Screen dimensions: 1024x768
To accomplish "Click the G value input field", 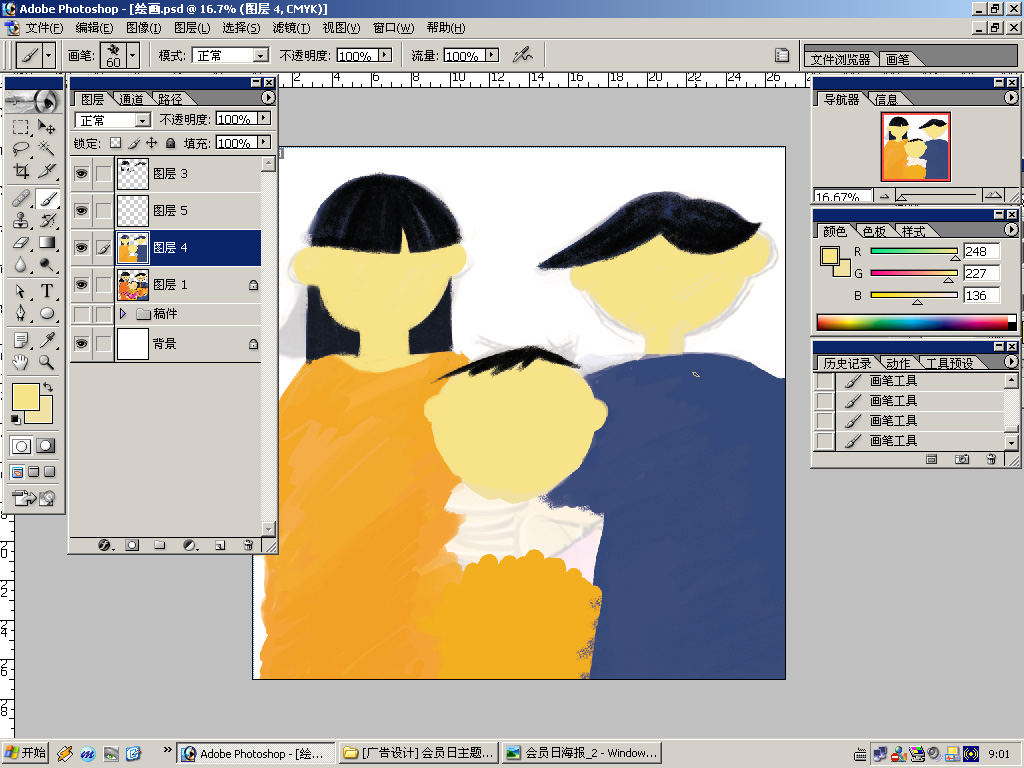I will coord(981,274).
